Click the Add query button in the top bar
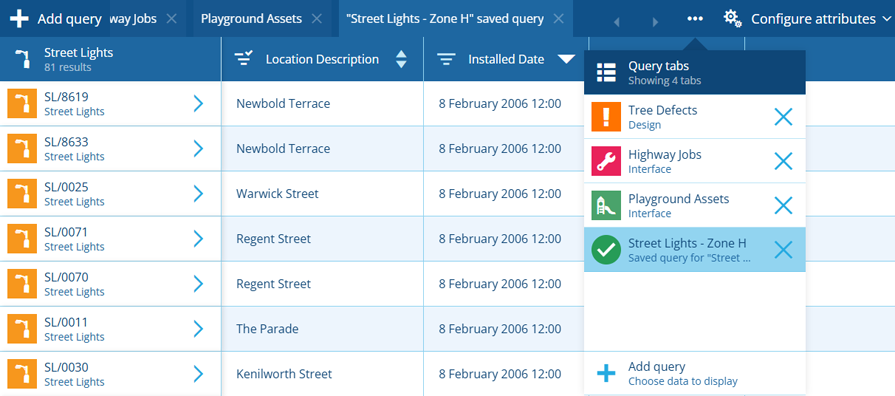This screenshot has height=396, width=895. point(56,19)
